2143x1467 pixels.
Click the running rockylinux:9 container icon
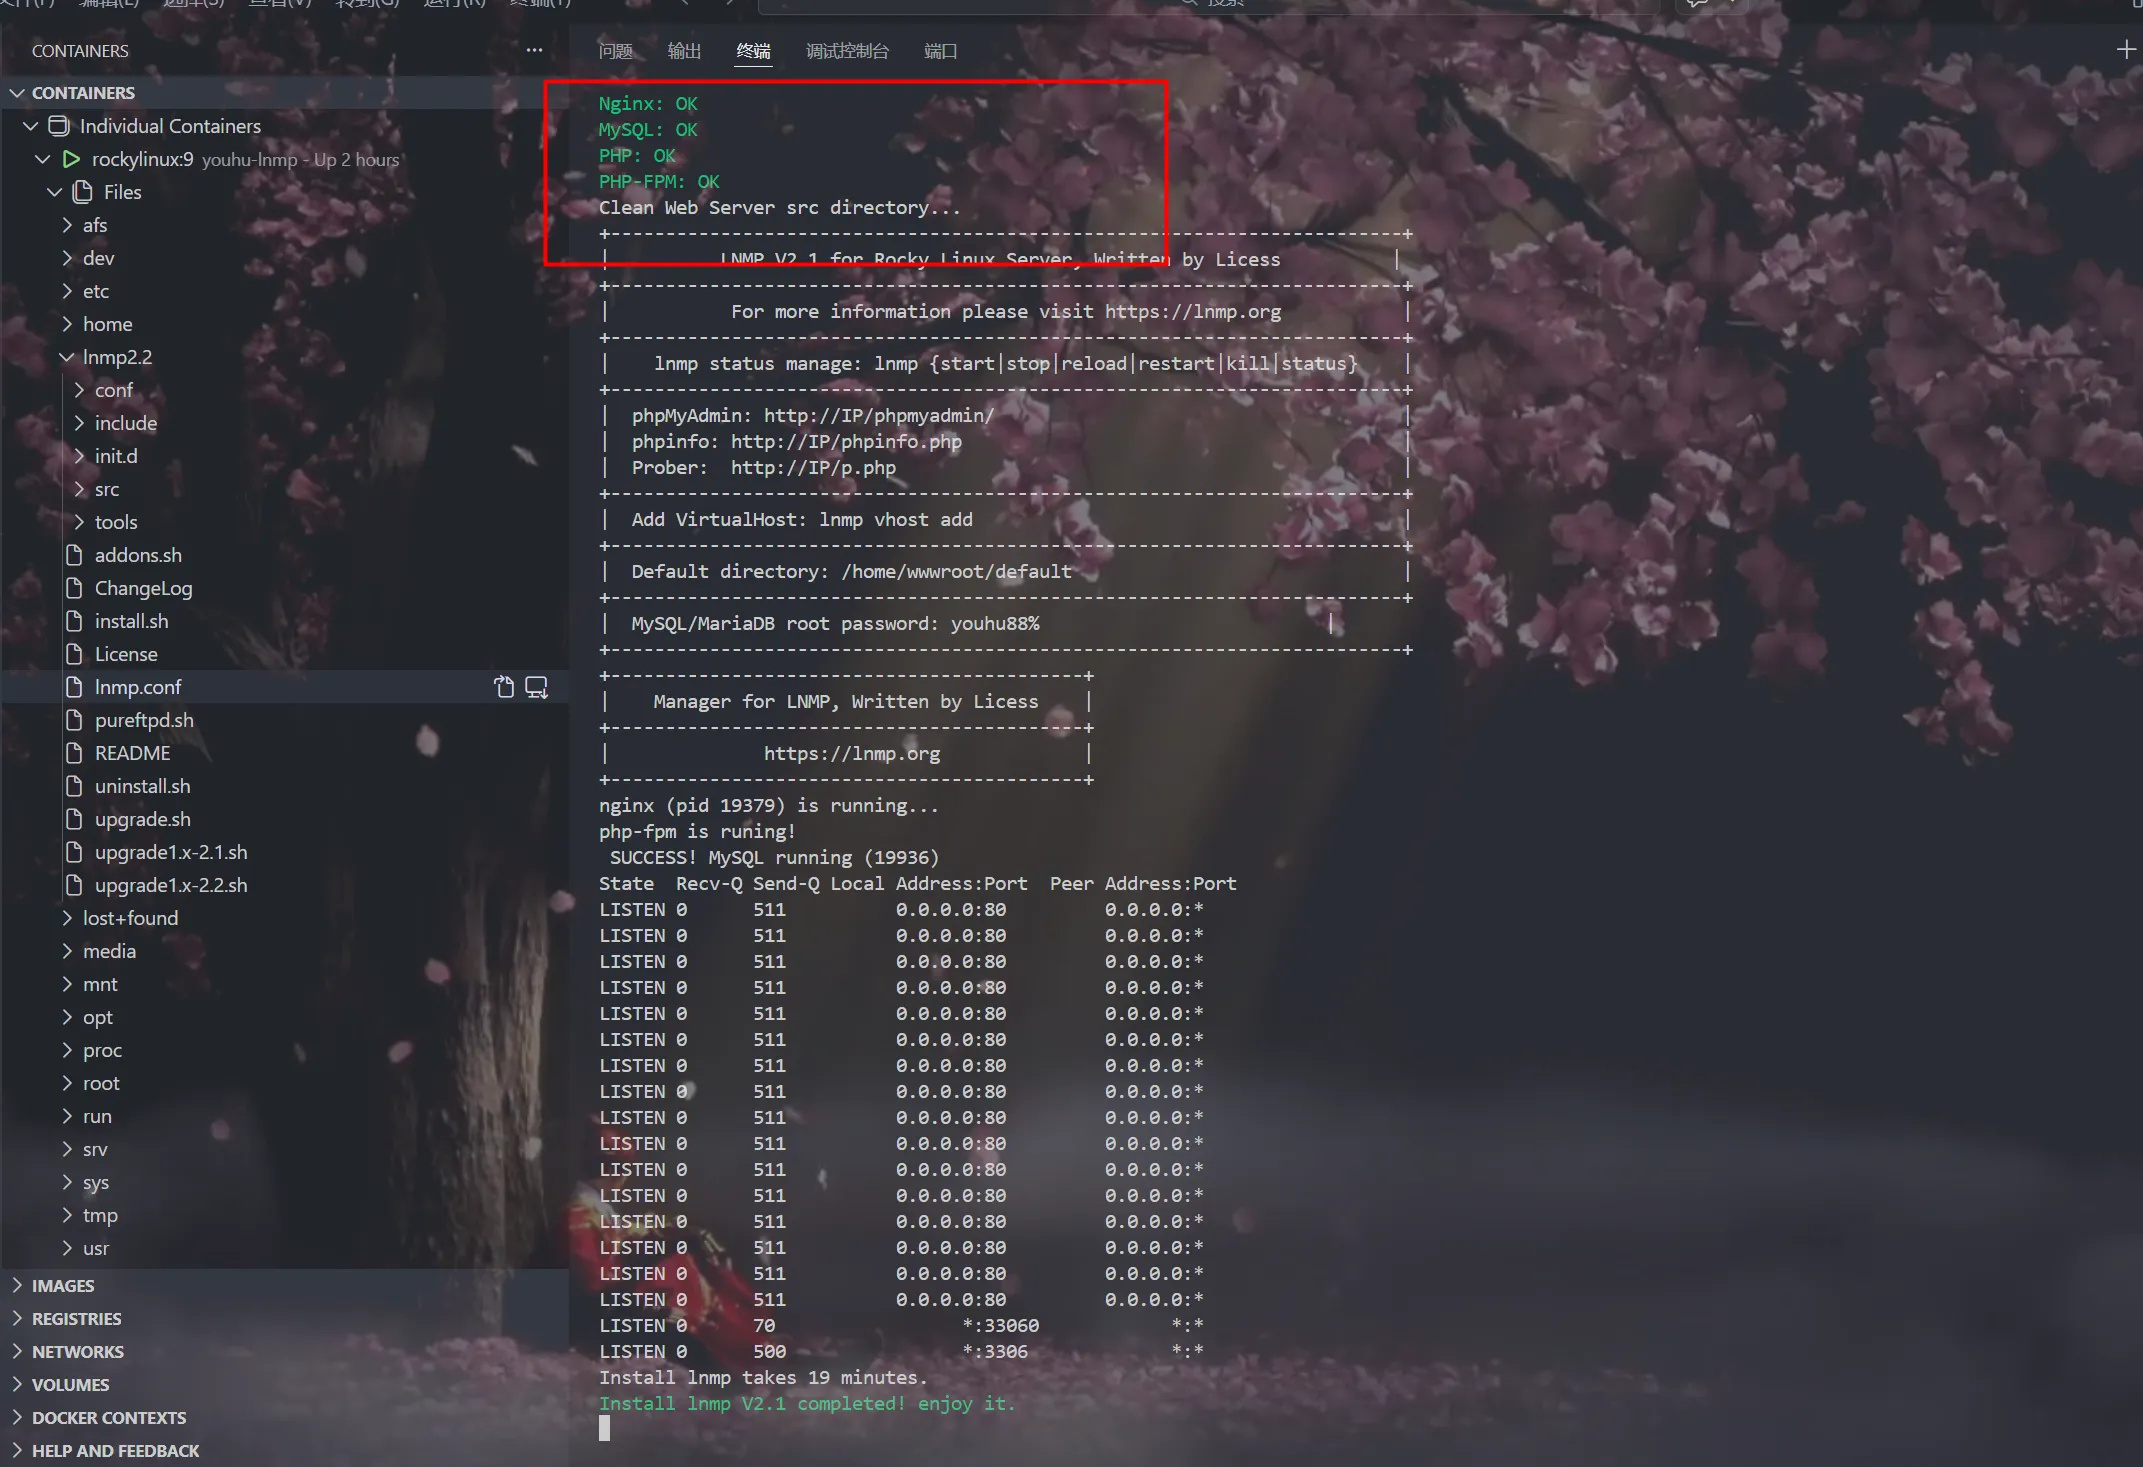point(71,159)
